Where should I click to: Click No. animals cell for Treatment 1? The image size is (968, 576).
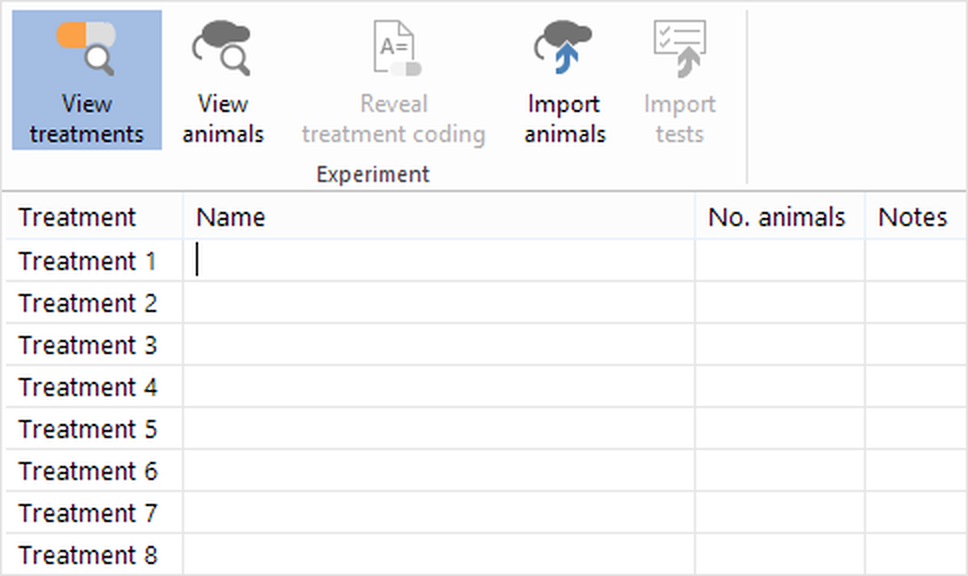(x=780, y=261)
